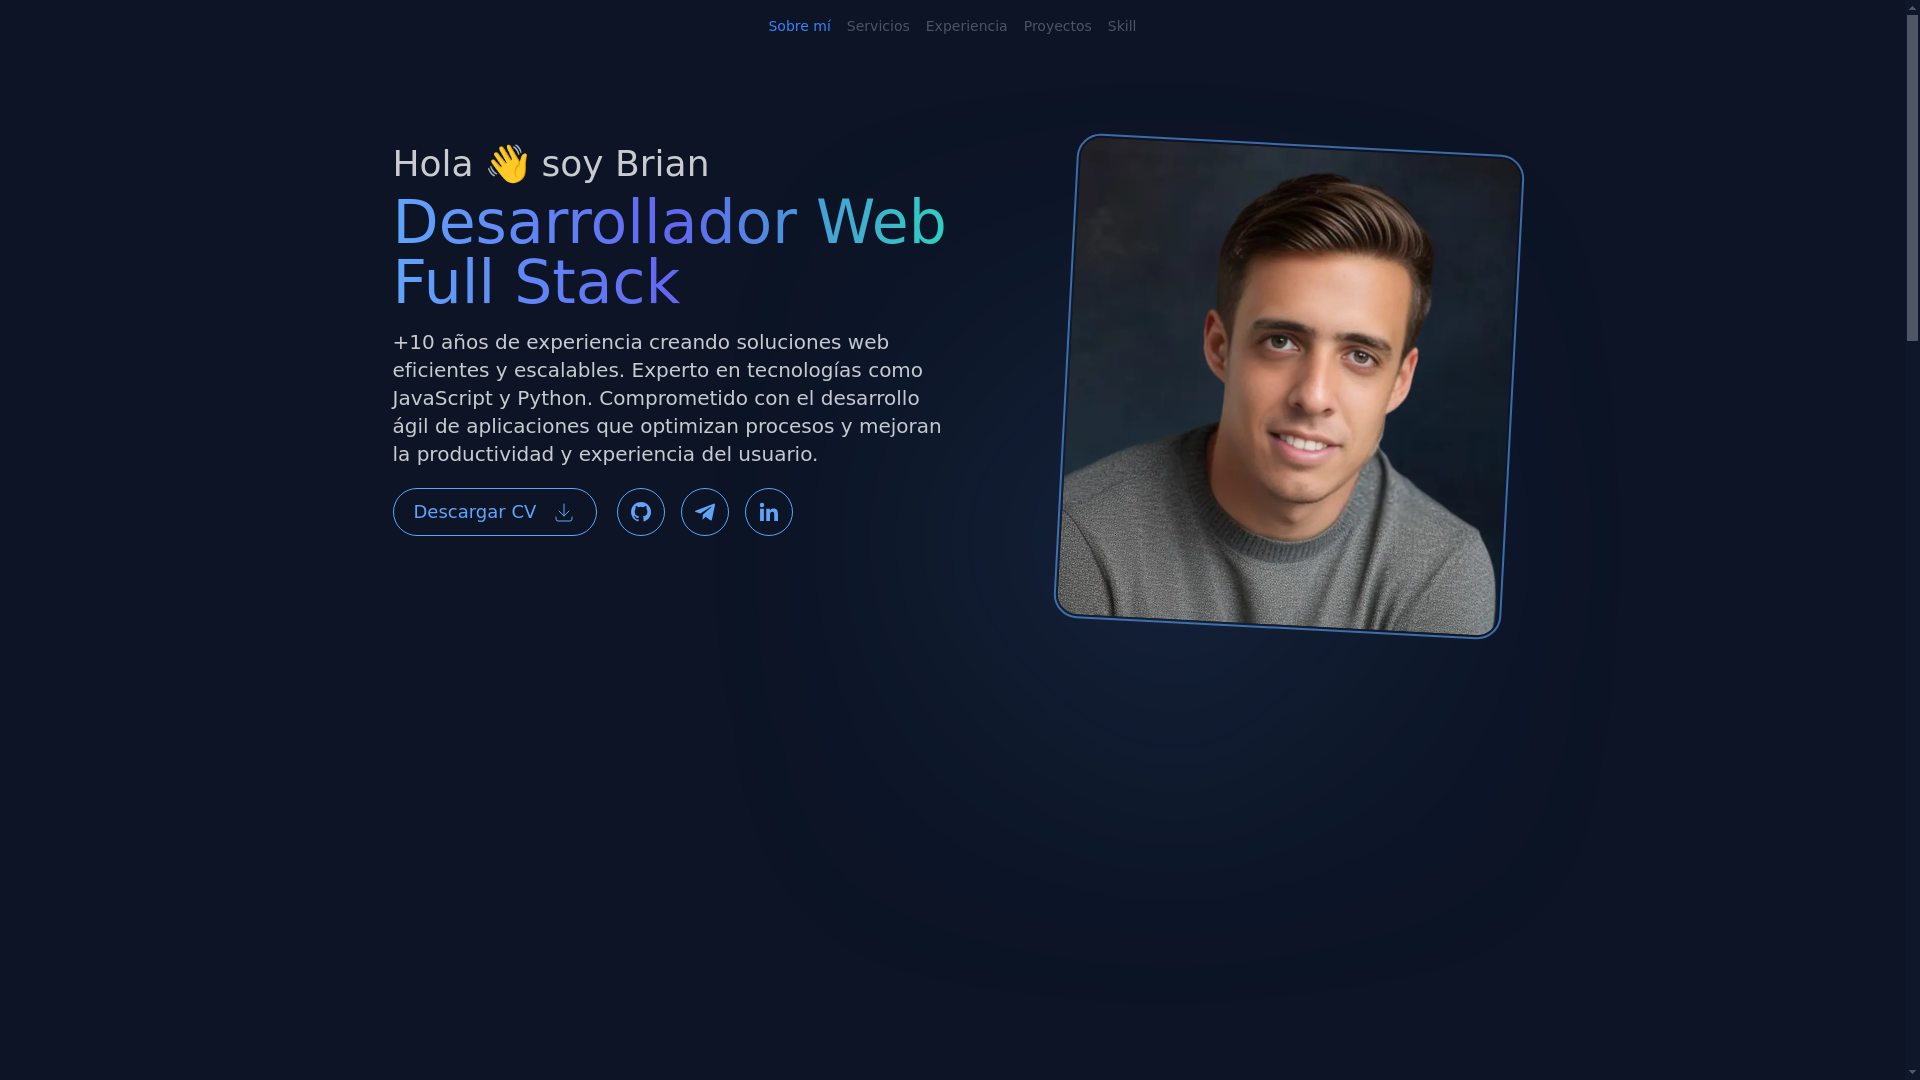The image size is (1920, 1080).
Task: Click Brian's profile photo
Action: 1289,386
